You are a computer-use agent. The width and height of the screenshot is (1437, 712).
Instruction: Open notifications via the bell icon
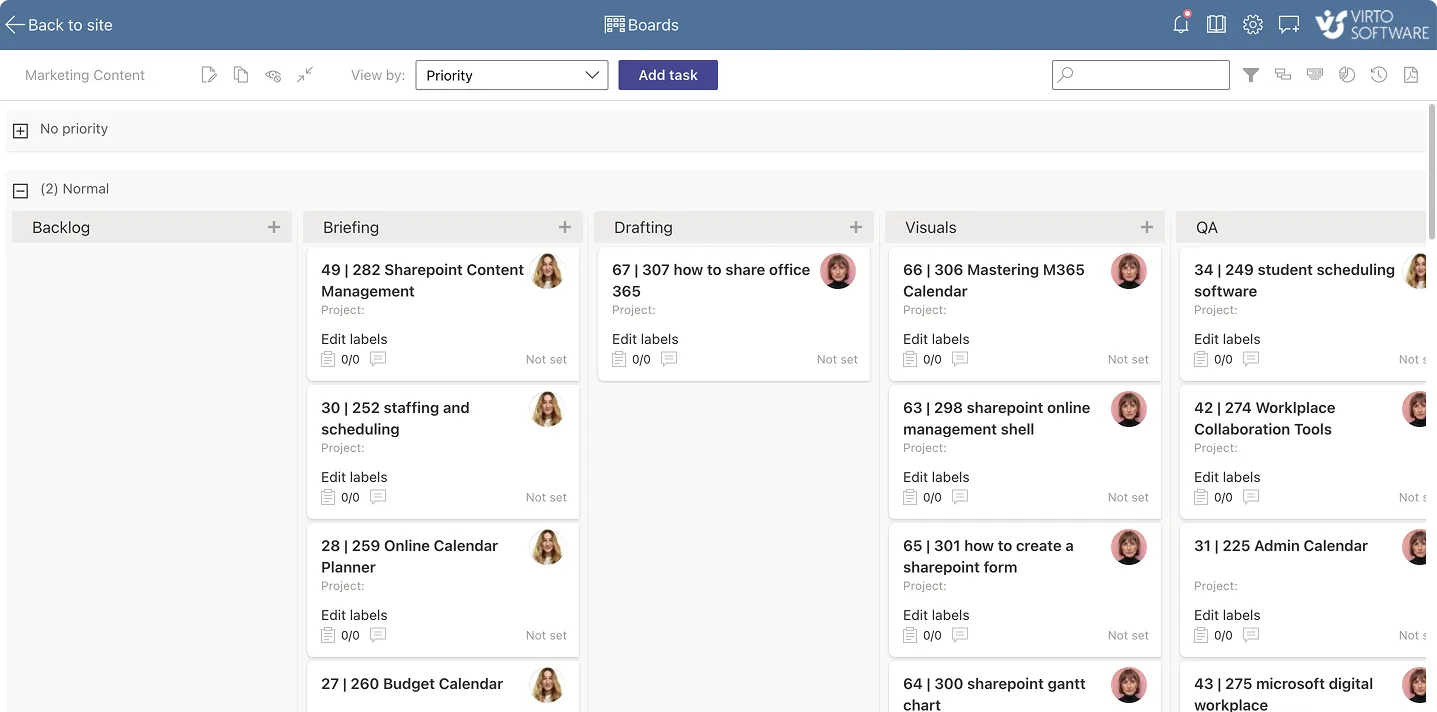pos(1180,24)
